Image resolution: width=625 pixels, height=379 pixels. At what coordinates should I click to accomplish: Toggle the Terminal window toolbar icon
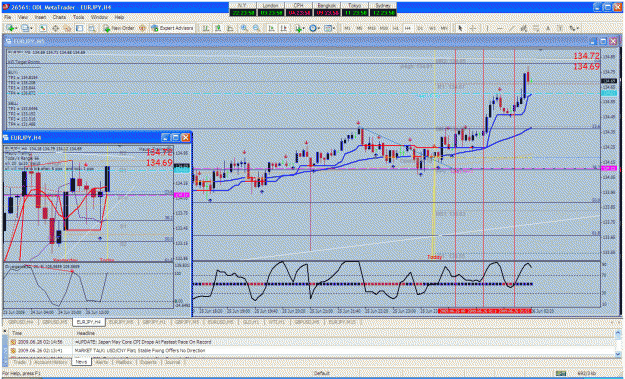pos(79,28)
